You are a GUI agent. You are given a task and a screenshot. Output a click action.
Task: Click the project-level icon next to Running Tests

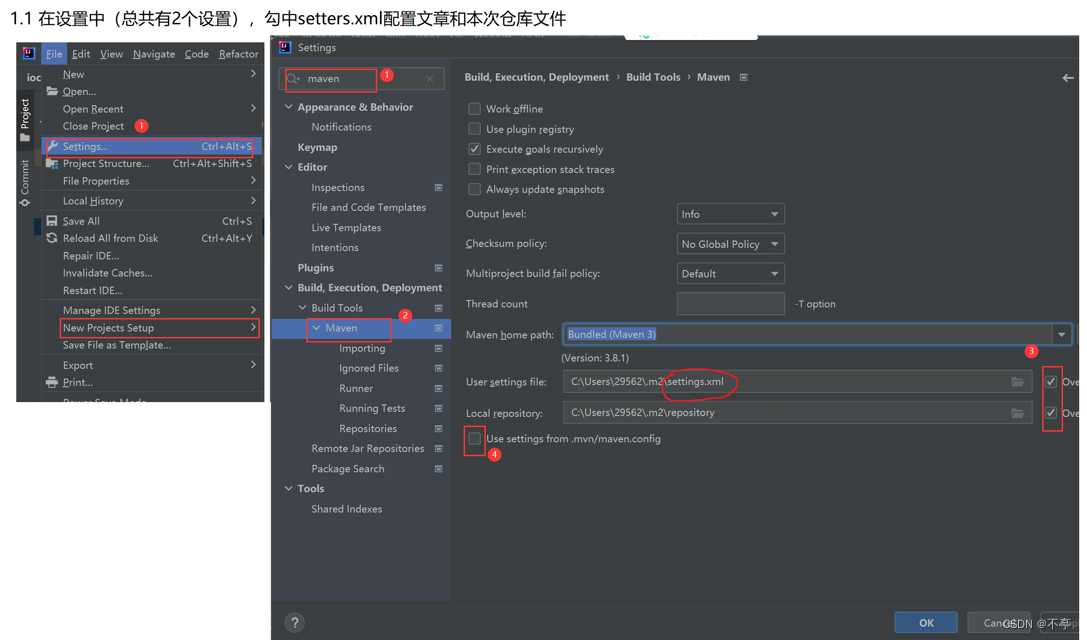pos(439,408)
